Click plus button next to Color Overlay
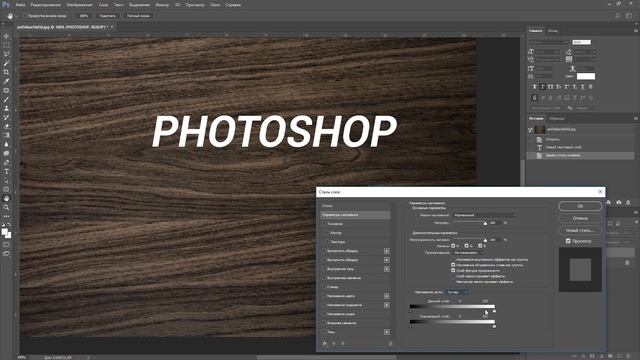This screenshot has width=640, height=360. click(387, 296)
